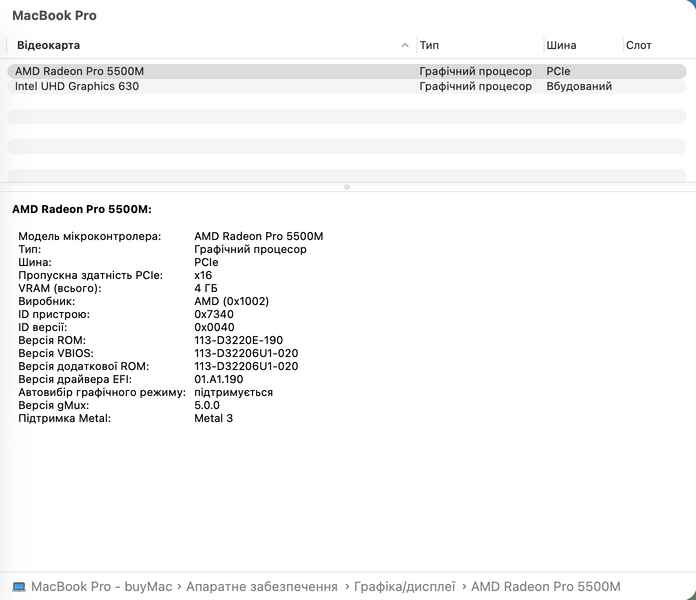Click the Версія додаткової ROM: label
696x600 pixels.
[x=83, y=366]
